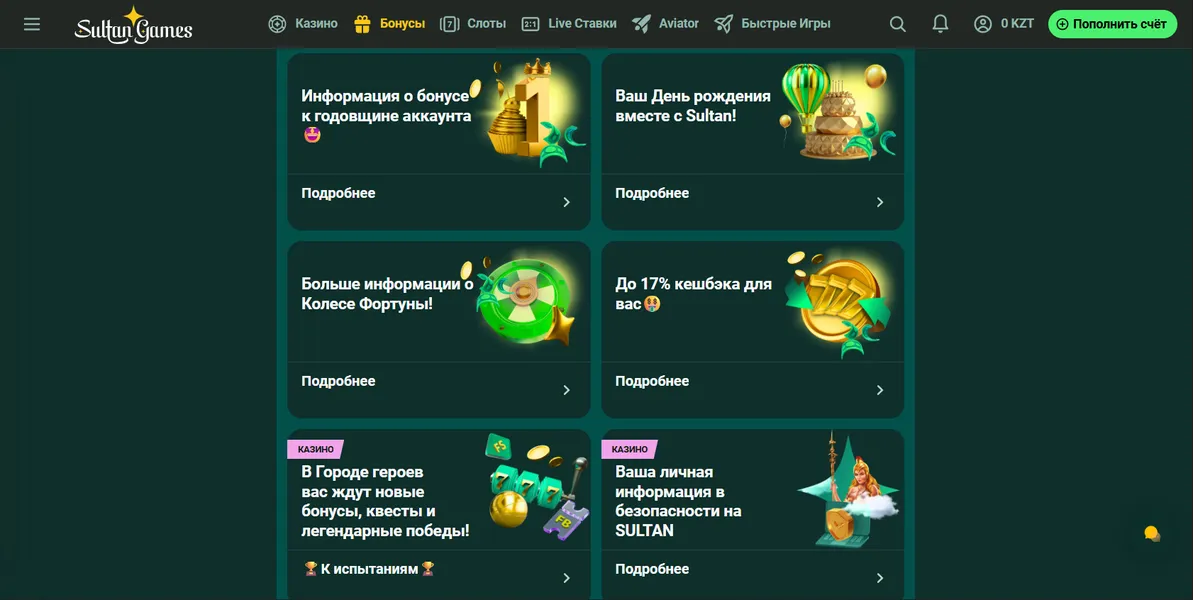Image resolution: width=1193 pixels, height=600 pixels.
Task: Open the notifications bell
Action: point(940,24)
